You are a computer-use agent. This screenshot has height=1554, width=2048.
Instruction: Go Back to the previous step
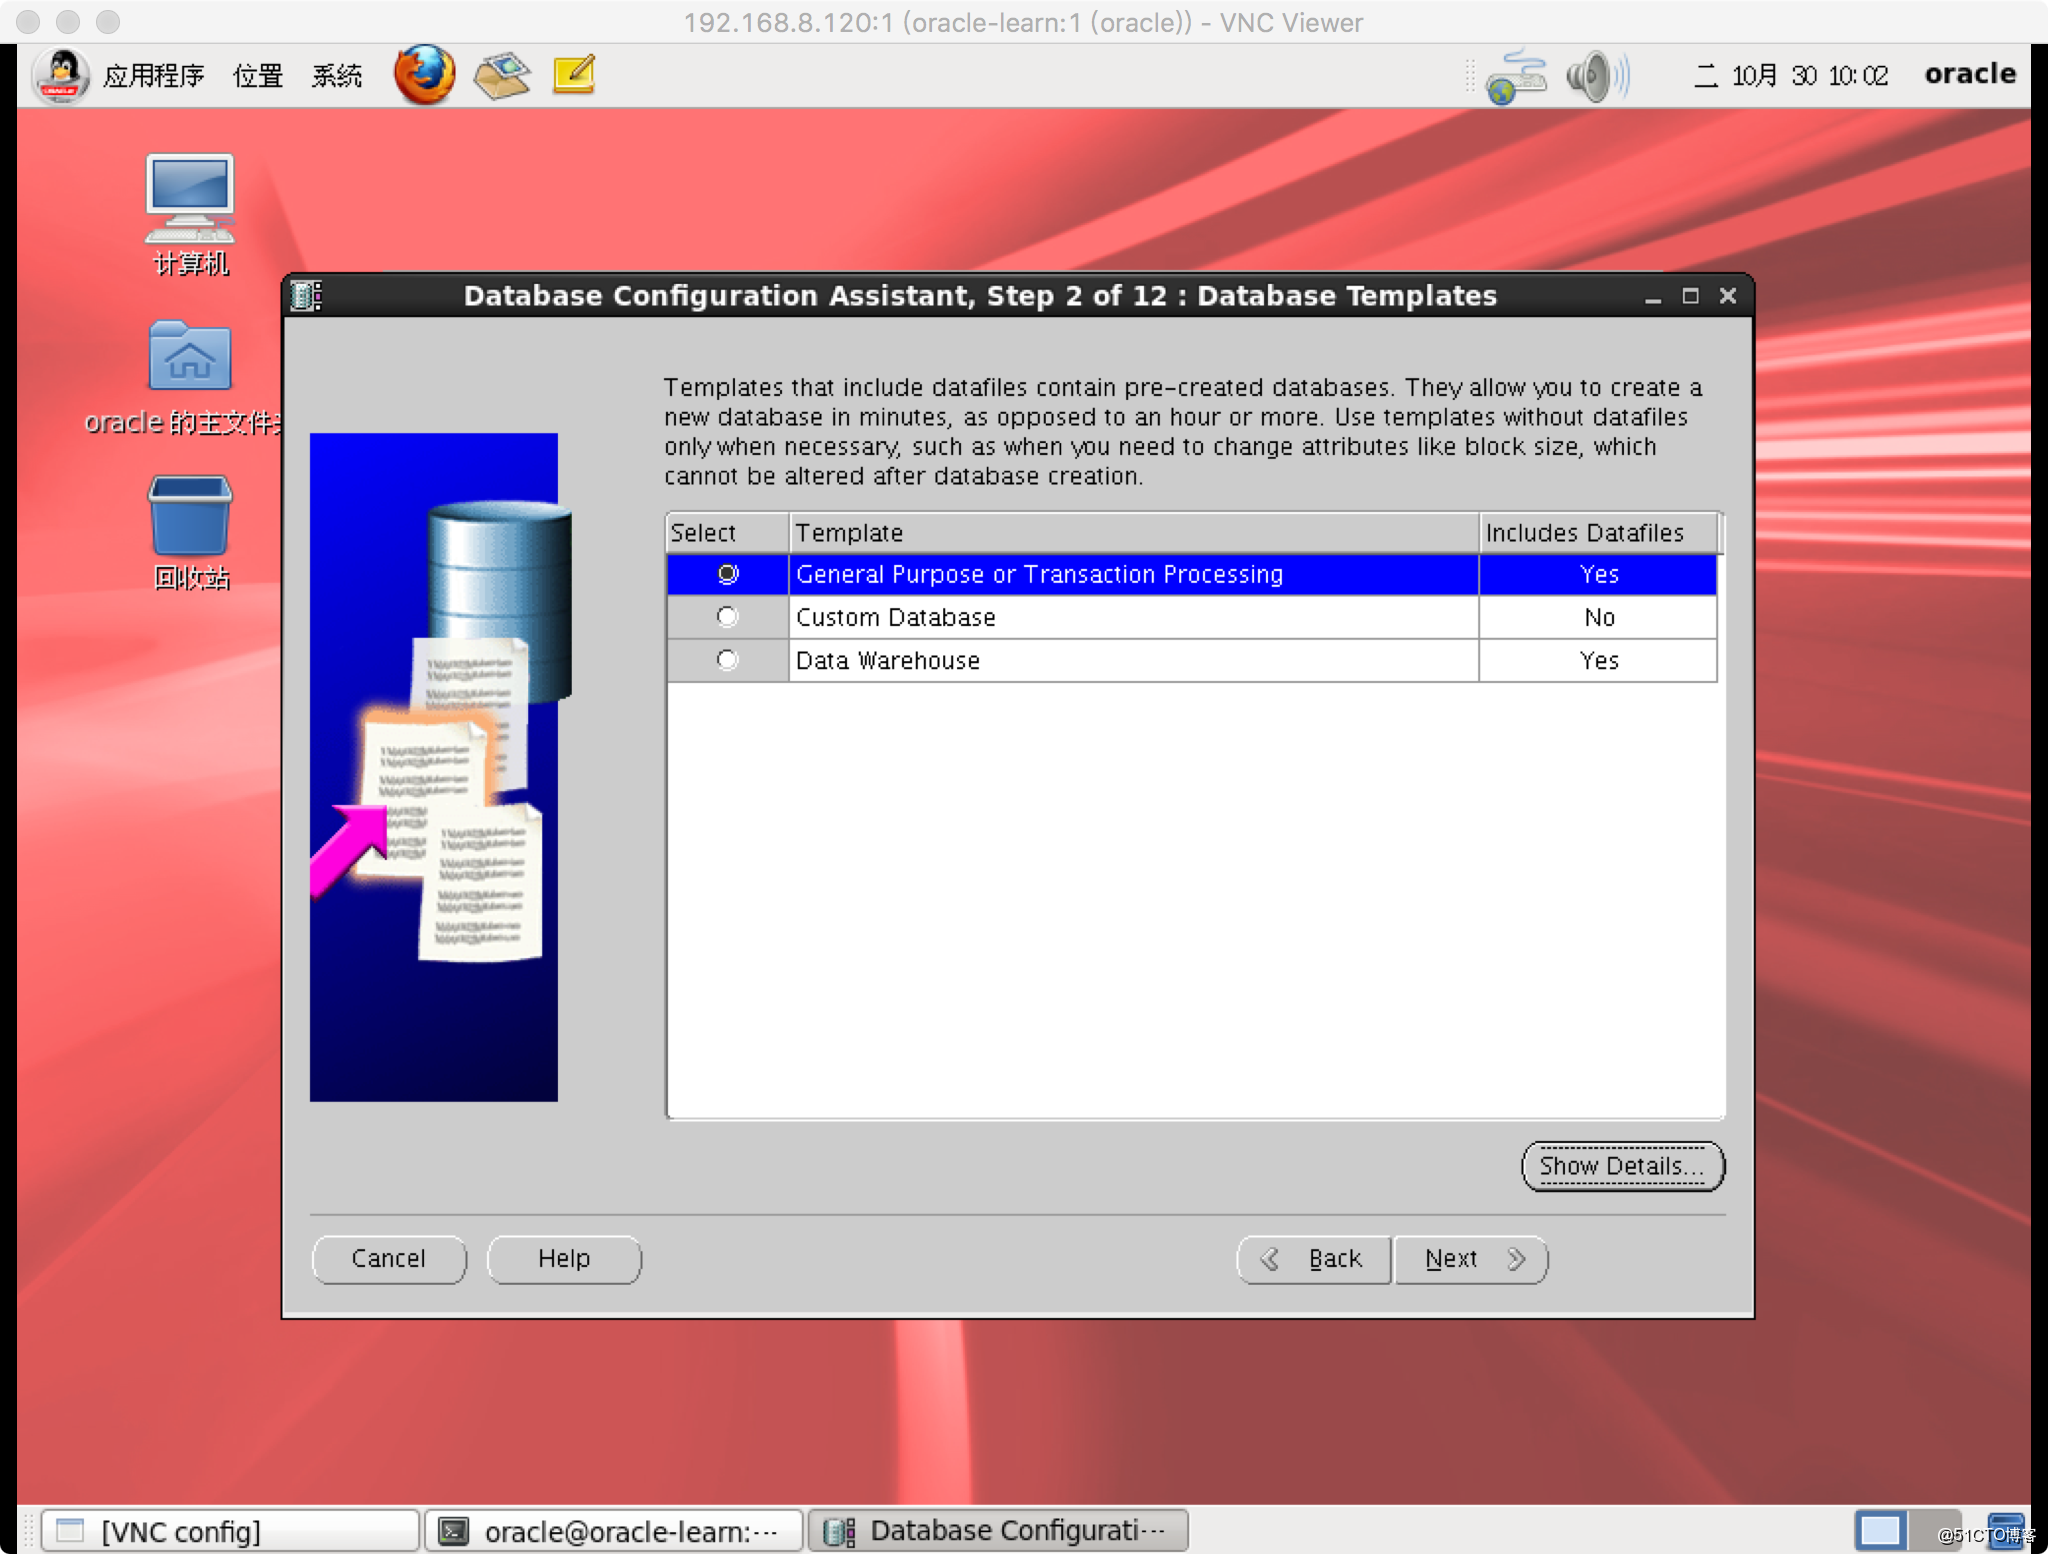pos(1314,1259)
